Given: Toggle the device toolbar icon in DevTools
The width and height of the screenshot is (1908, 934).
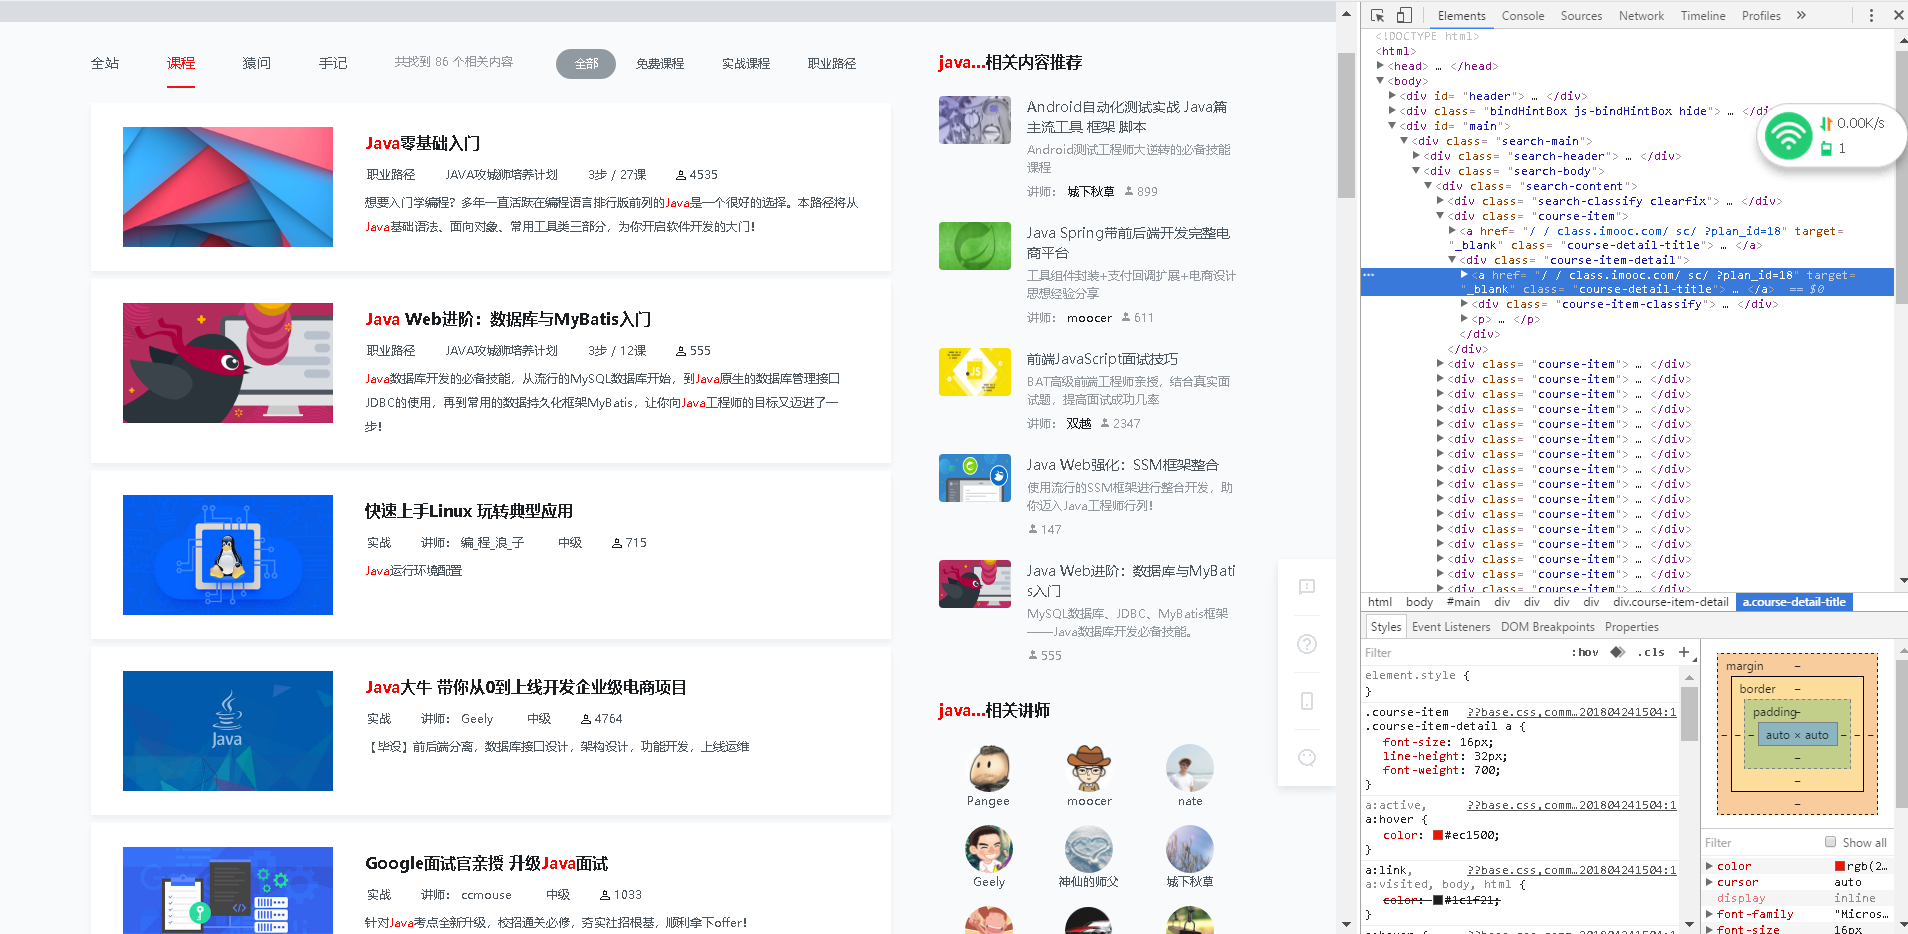Looking at the screenshot, I should pyautogui.click(x=1404, y=15).
